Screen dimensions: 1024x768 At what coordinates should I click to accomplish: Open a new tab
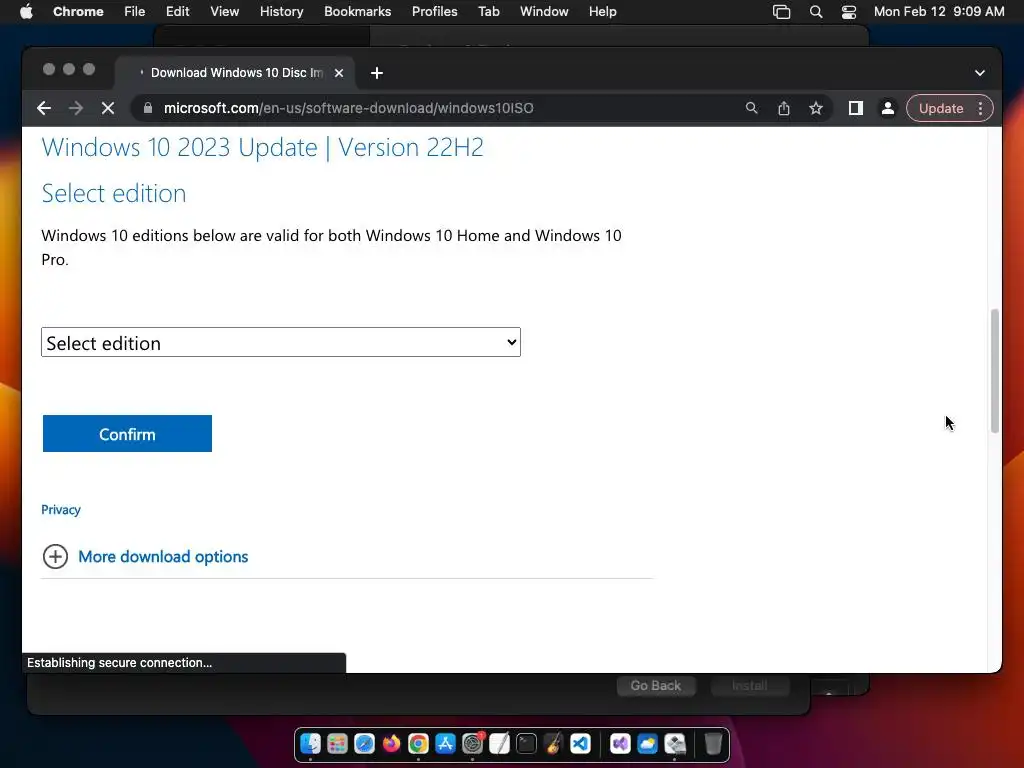click(377, 73)
